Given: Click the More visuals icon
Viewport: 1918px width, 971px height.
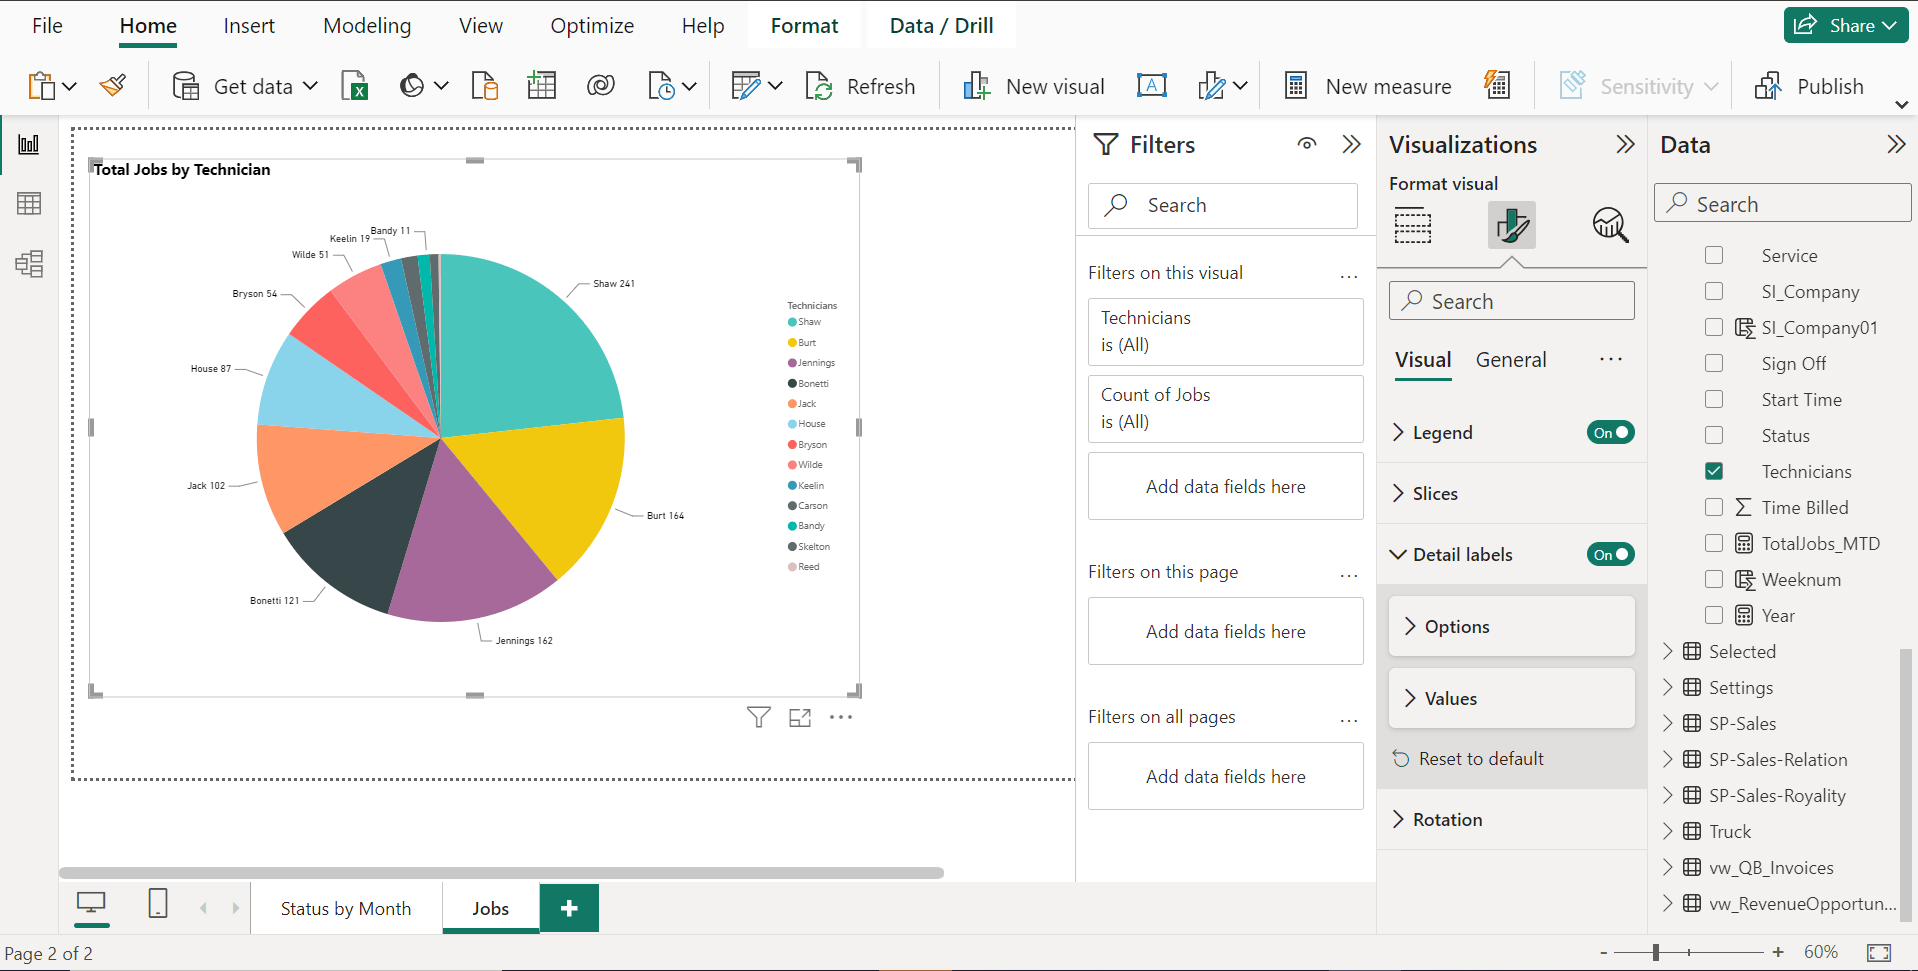Looking at the screenshot, I should (1211, 86).
